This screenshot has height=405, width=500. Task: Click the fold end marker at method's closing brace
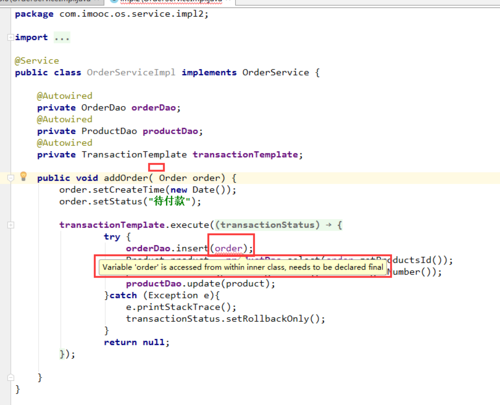tap(10, 378)
